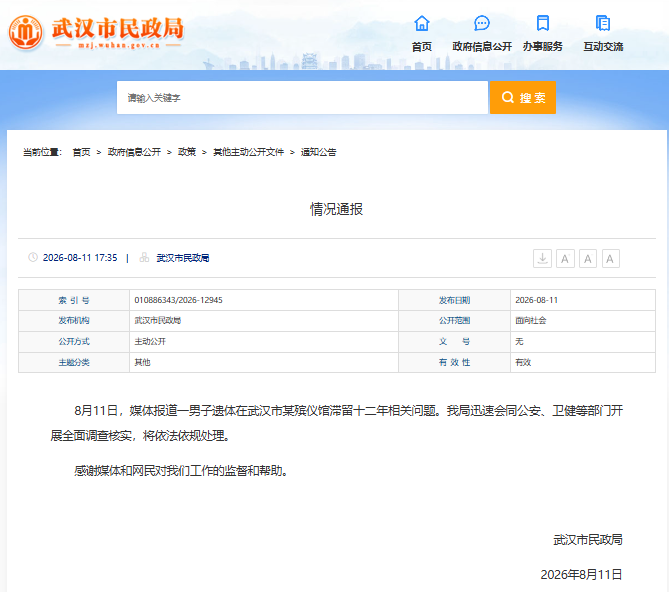This screenshot has height=592, width=669.
Task: Go to 政策 in the breadcrumb
Action: click(186, 152)
